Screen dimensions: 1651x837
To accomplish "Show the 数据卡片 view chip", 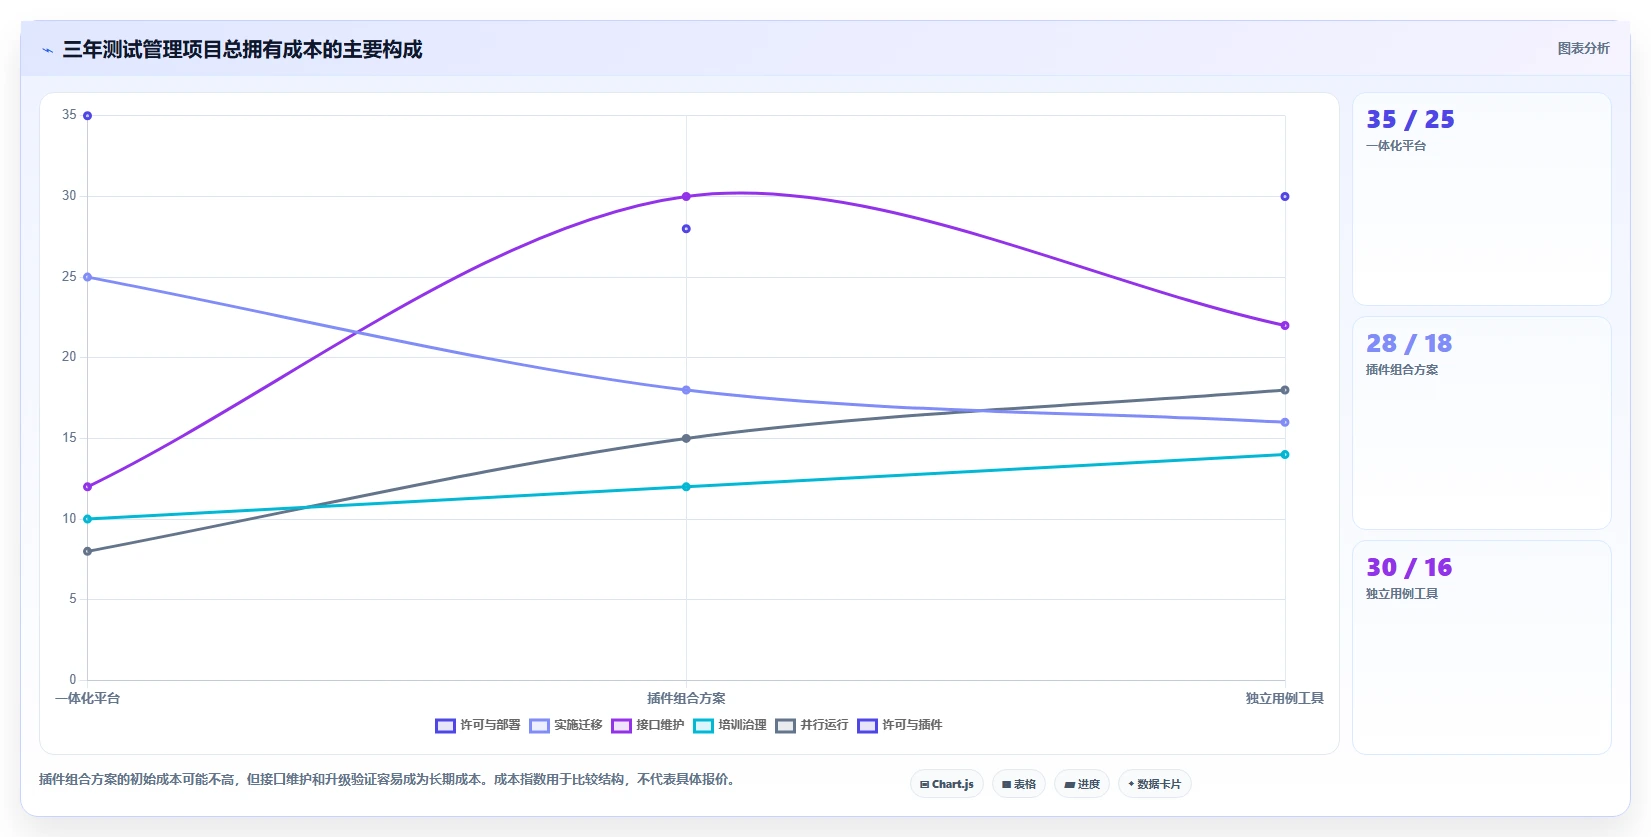I will click(1155, 784).
